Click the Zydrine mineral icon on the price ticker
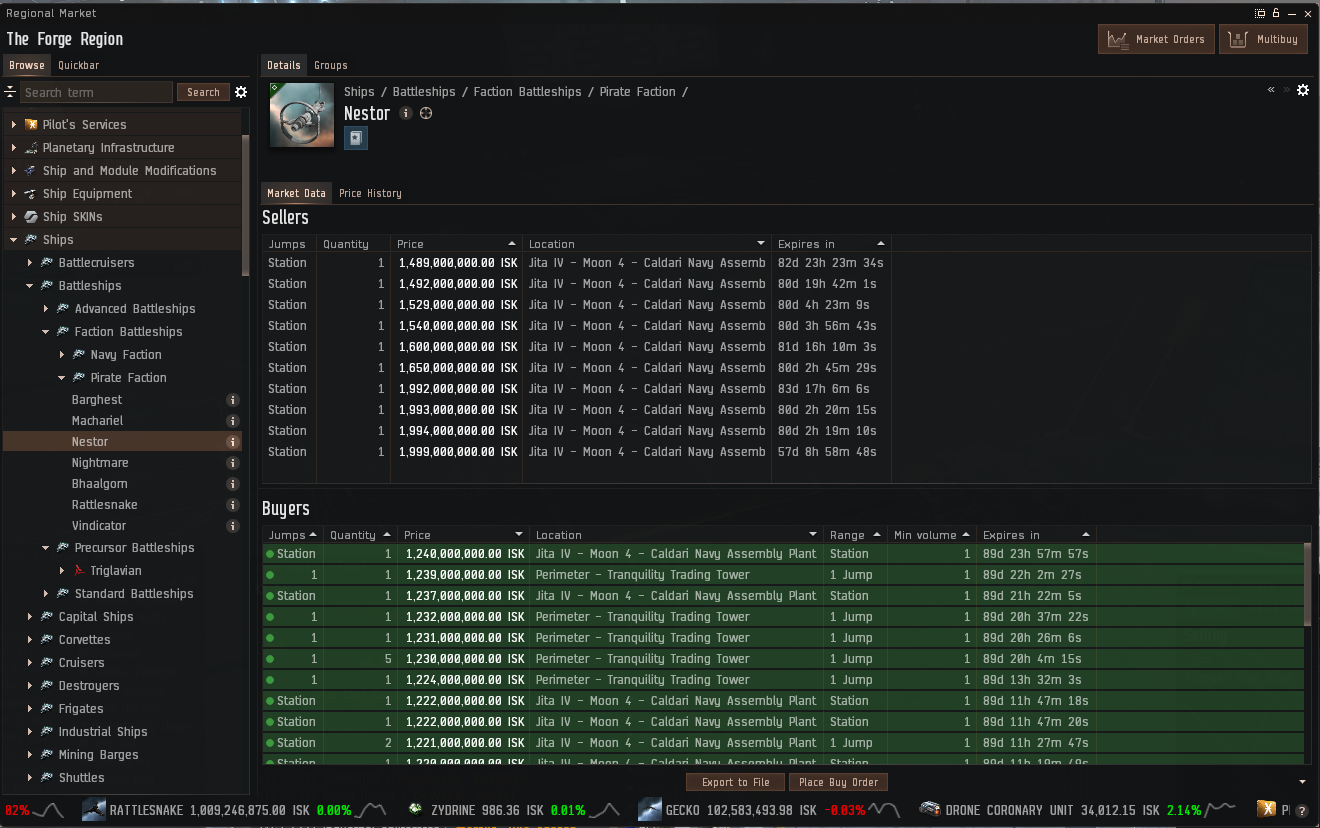Image resolution: width=1320 pixels, height=828 pixels. [x=414, y=810]
